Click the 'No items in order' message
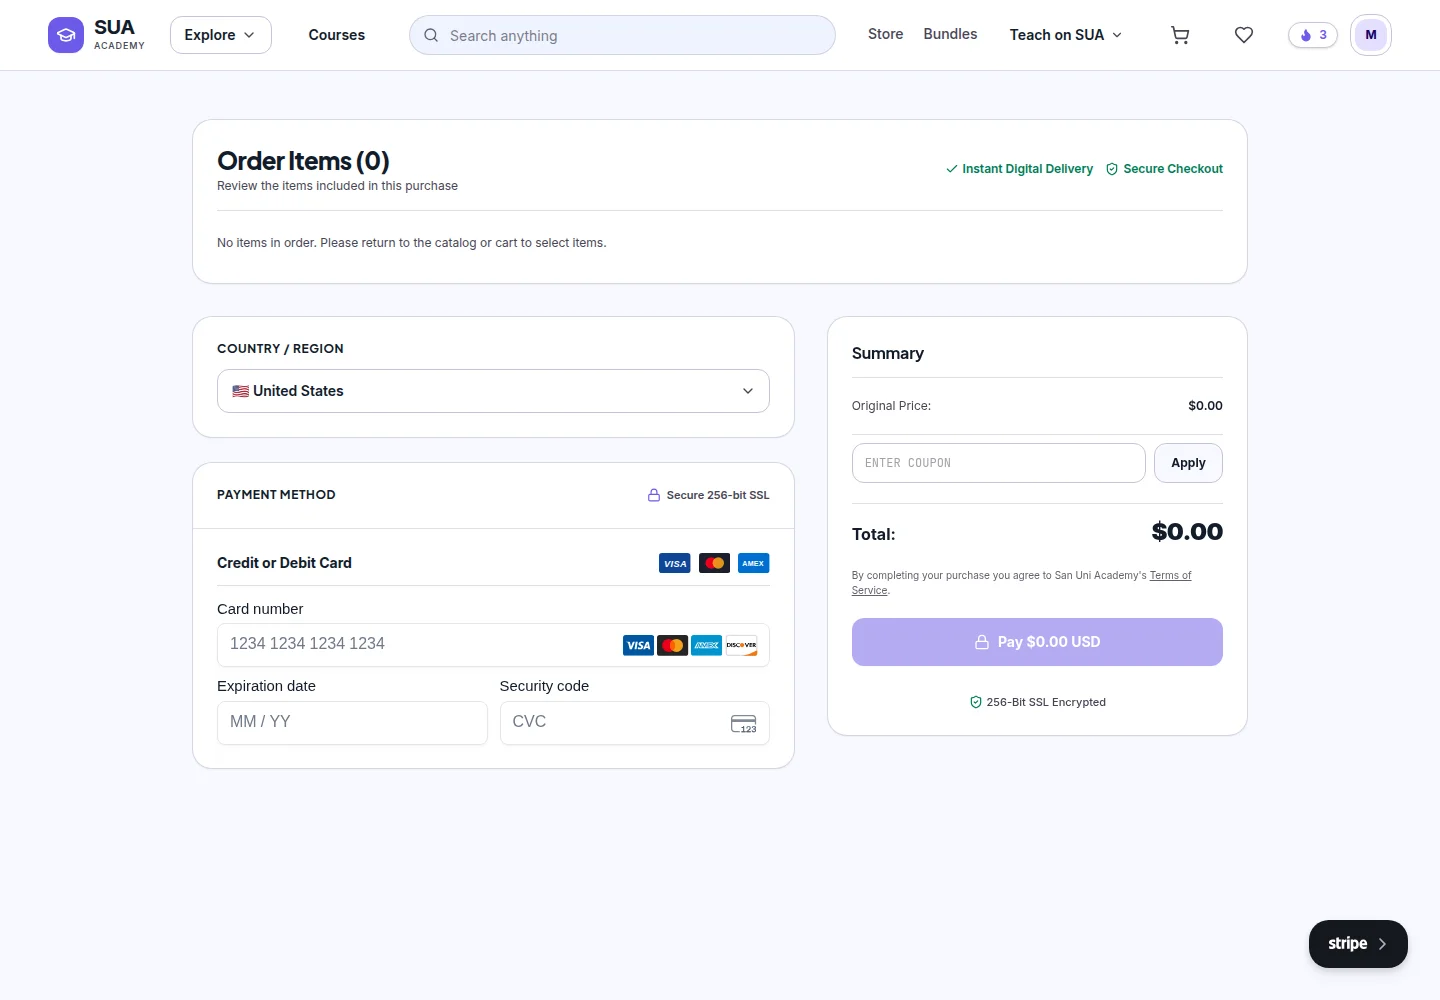The height and width of the screenshot is (1000, 1440). [x=411, y=243]
